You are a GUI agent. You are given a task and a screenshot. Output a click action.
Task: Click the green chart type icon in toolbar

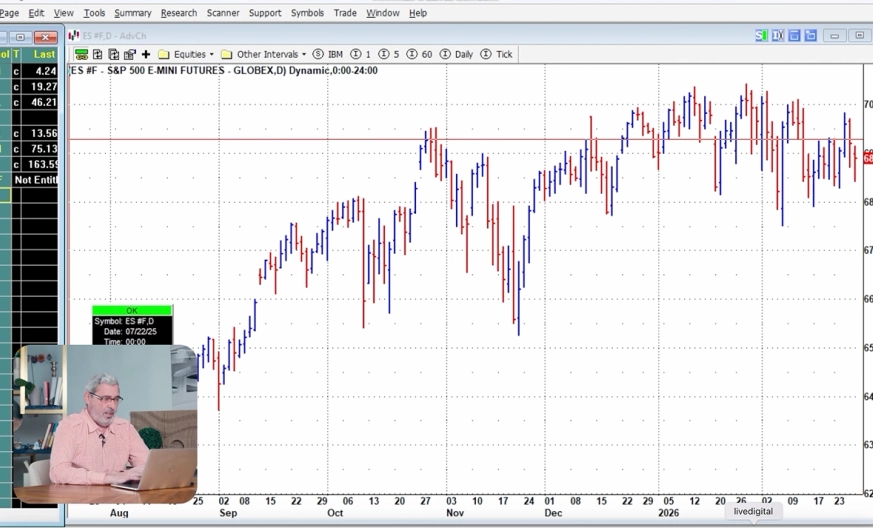tap(81, 54)
